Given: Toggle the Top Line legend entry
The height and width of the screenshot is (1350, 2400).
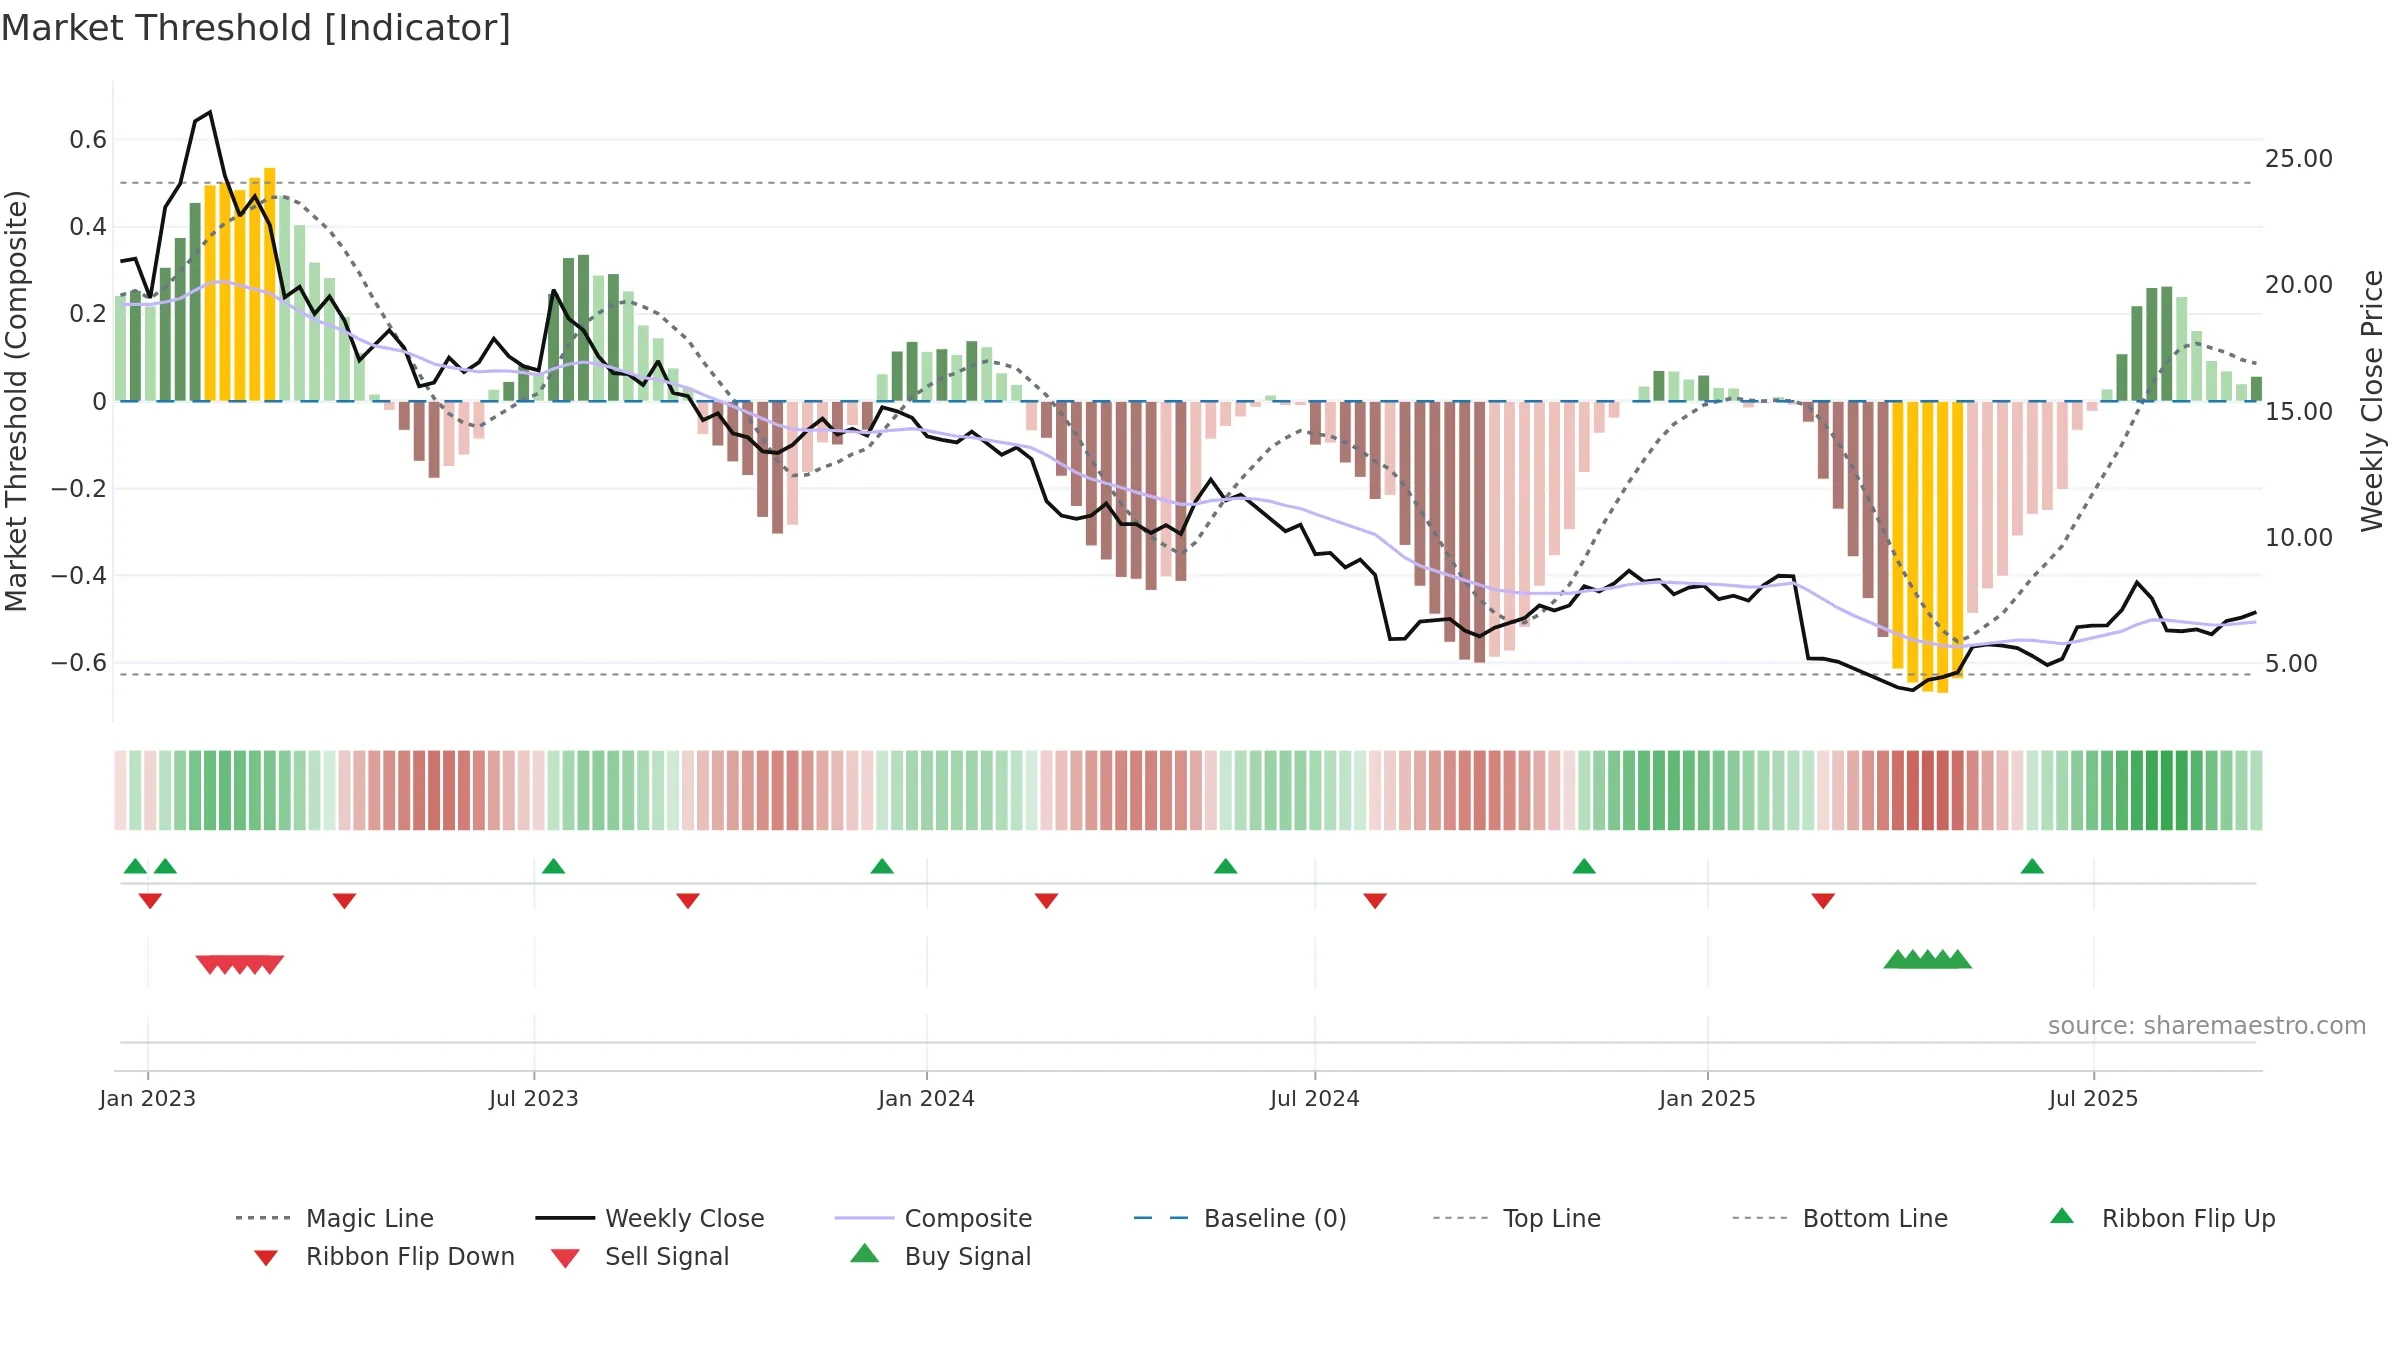Looking at the screenshot, I should 1516,1218.
